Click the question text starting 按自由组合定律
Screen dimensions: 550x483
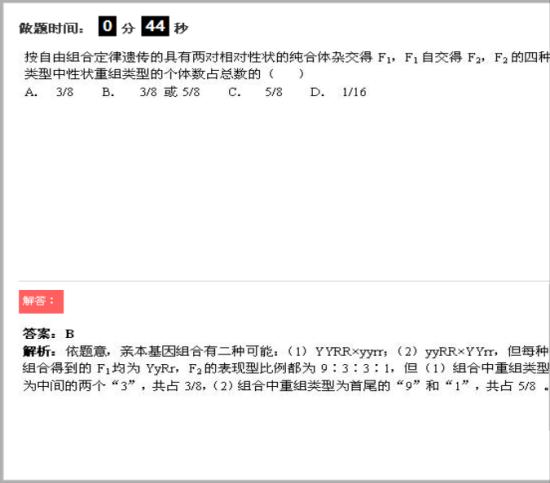[286, 65]
